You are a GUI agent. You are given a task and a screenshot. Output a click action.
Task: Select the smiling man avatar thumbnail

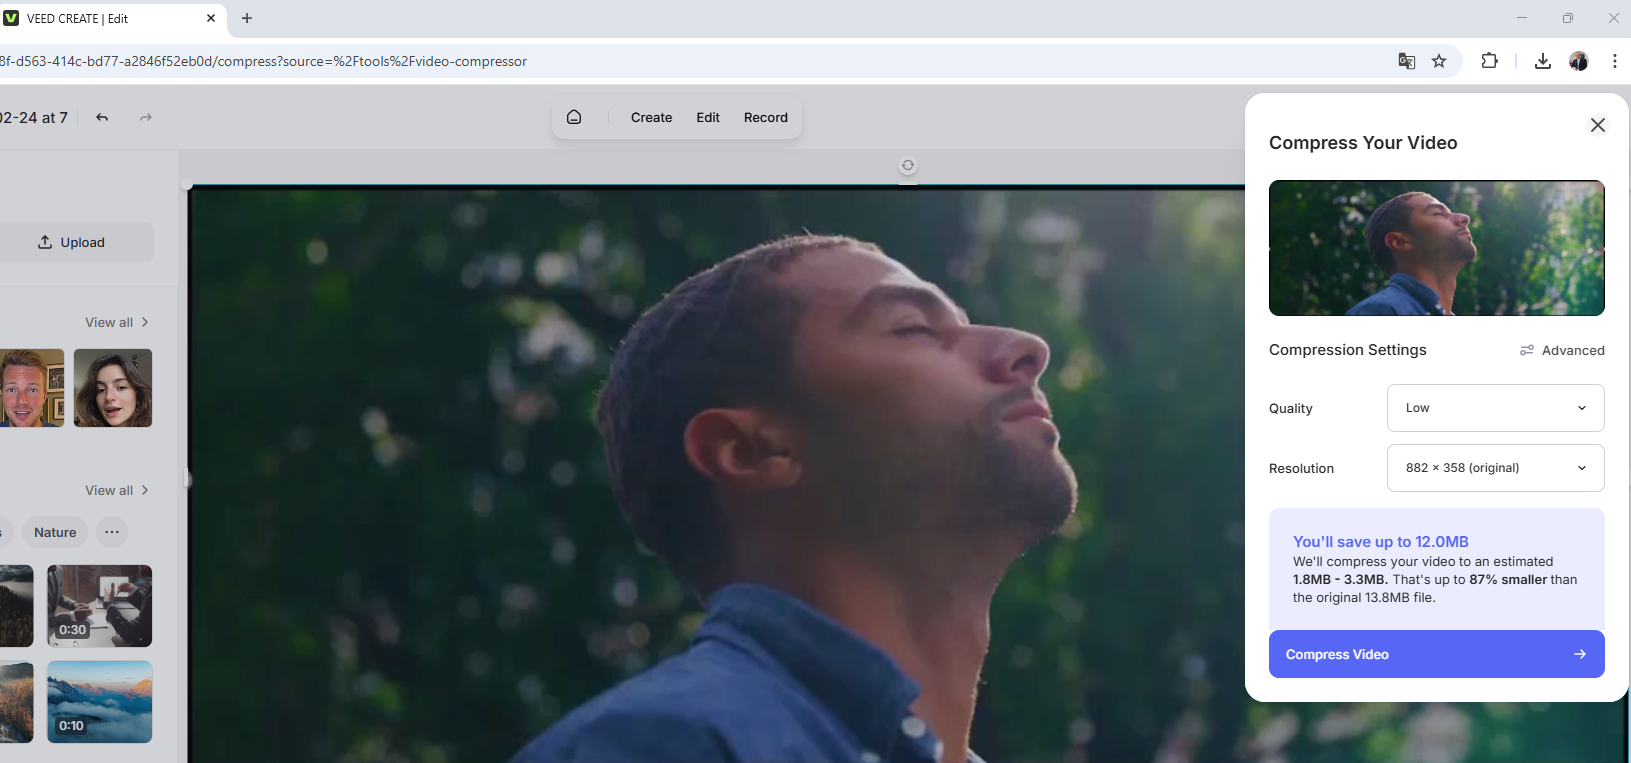[31, 388]
